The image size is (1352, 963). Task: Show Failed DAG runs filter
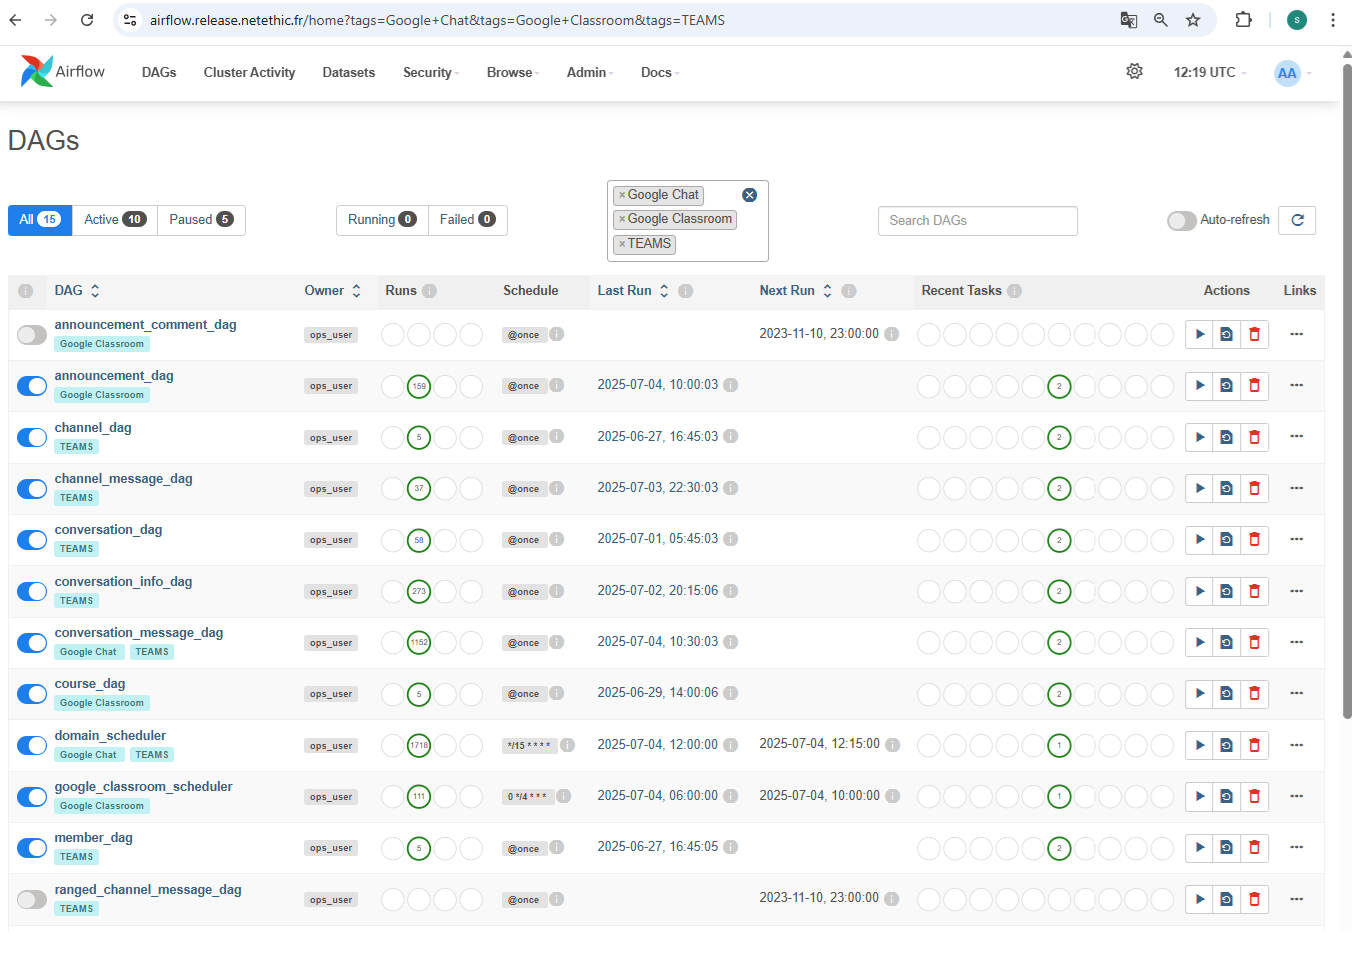(467, 220)
